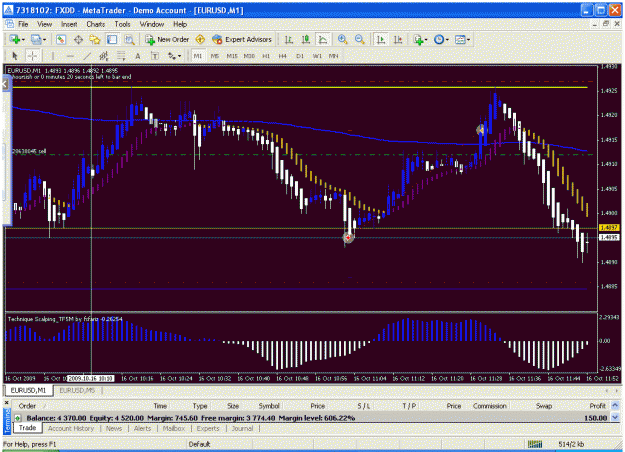The height and width of the screenshot is (452, 625).
Task: Switch chart to bar chart icon
Action: (289, 39)
